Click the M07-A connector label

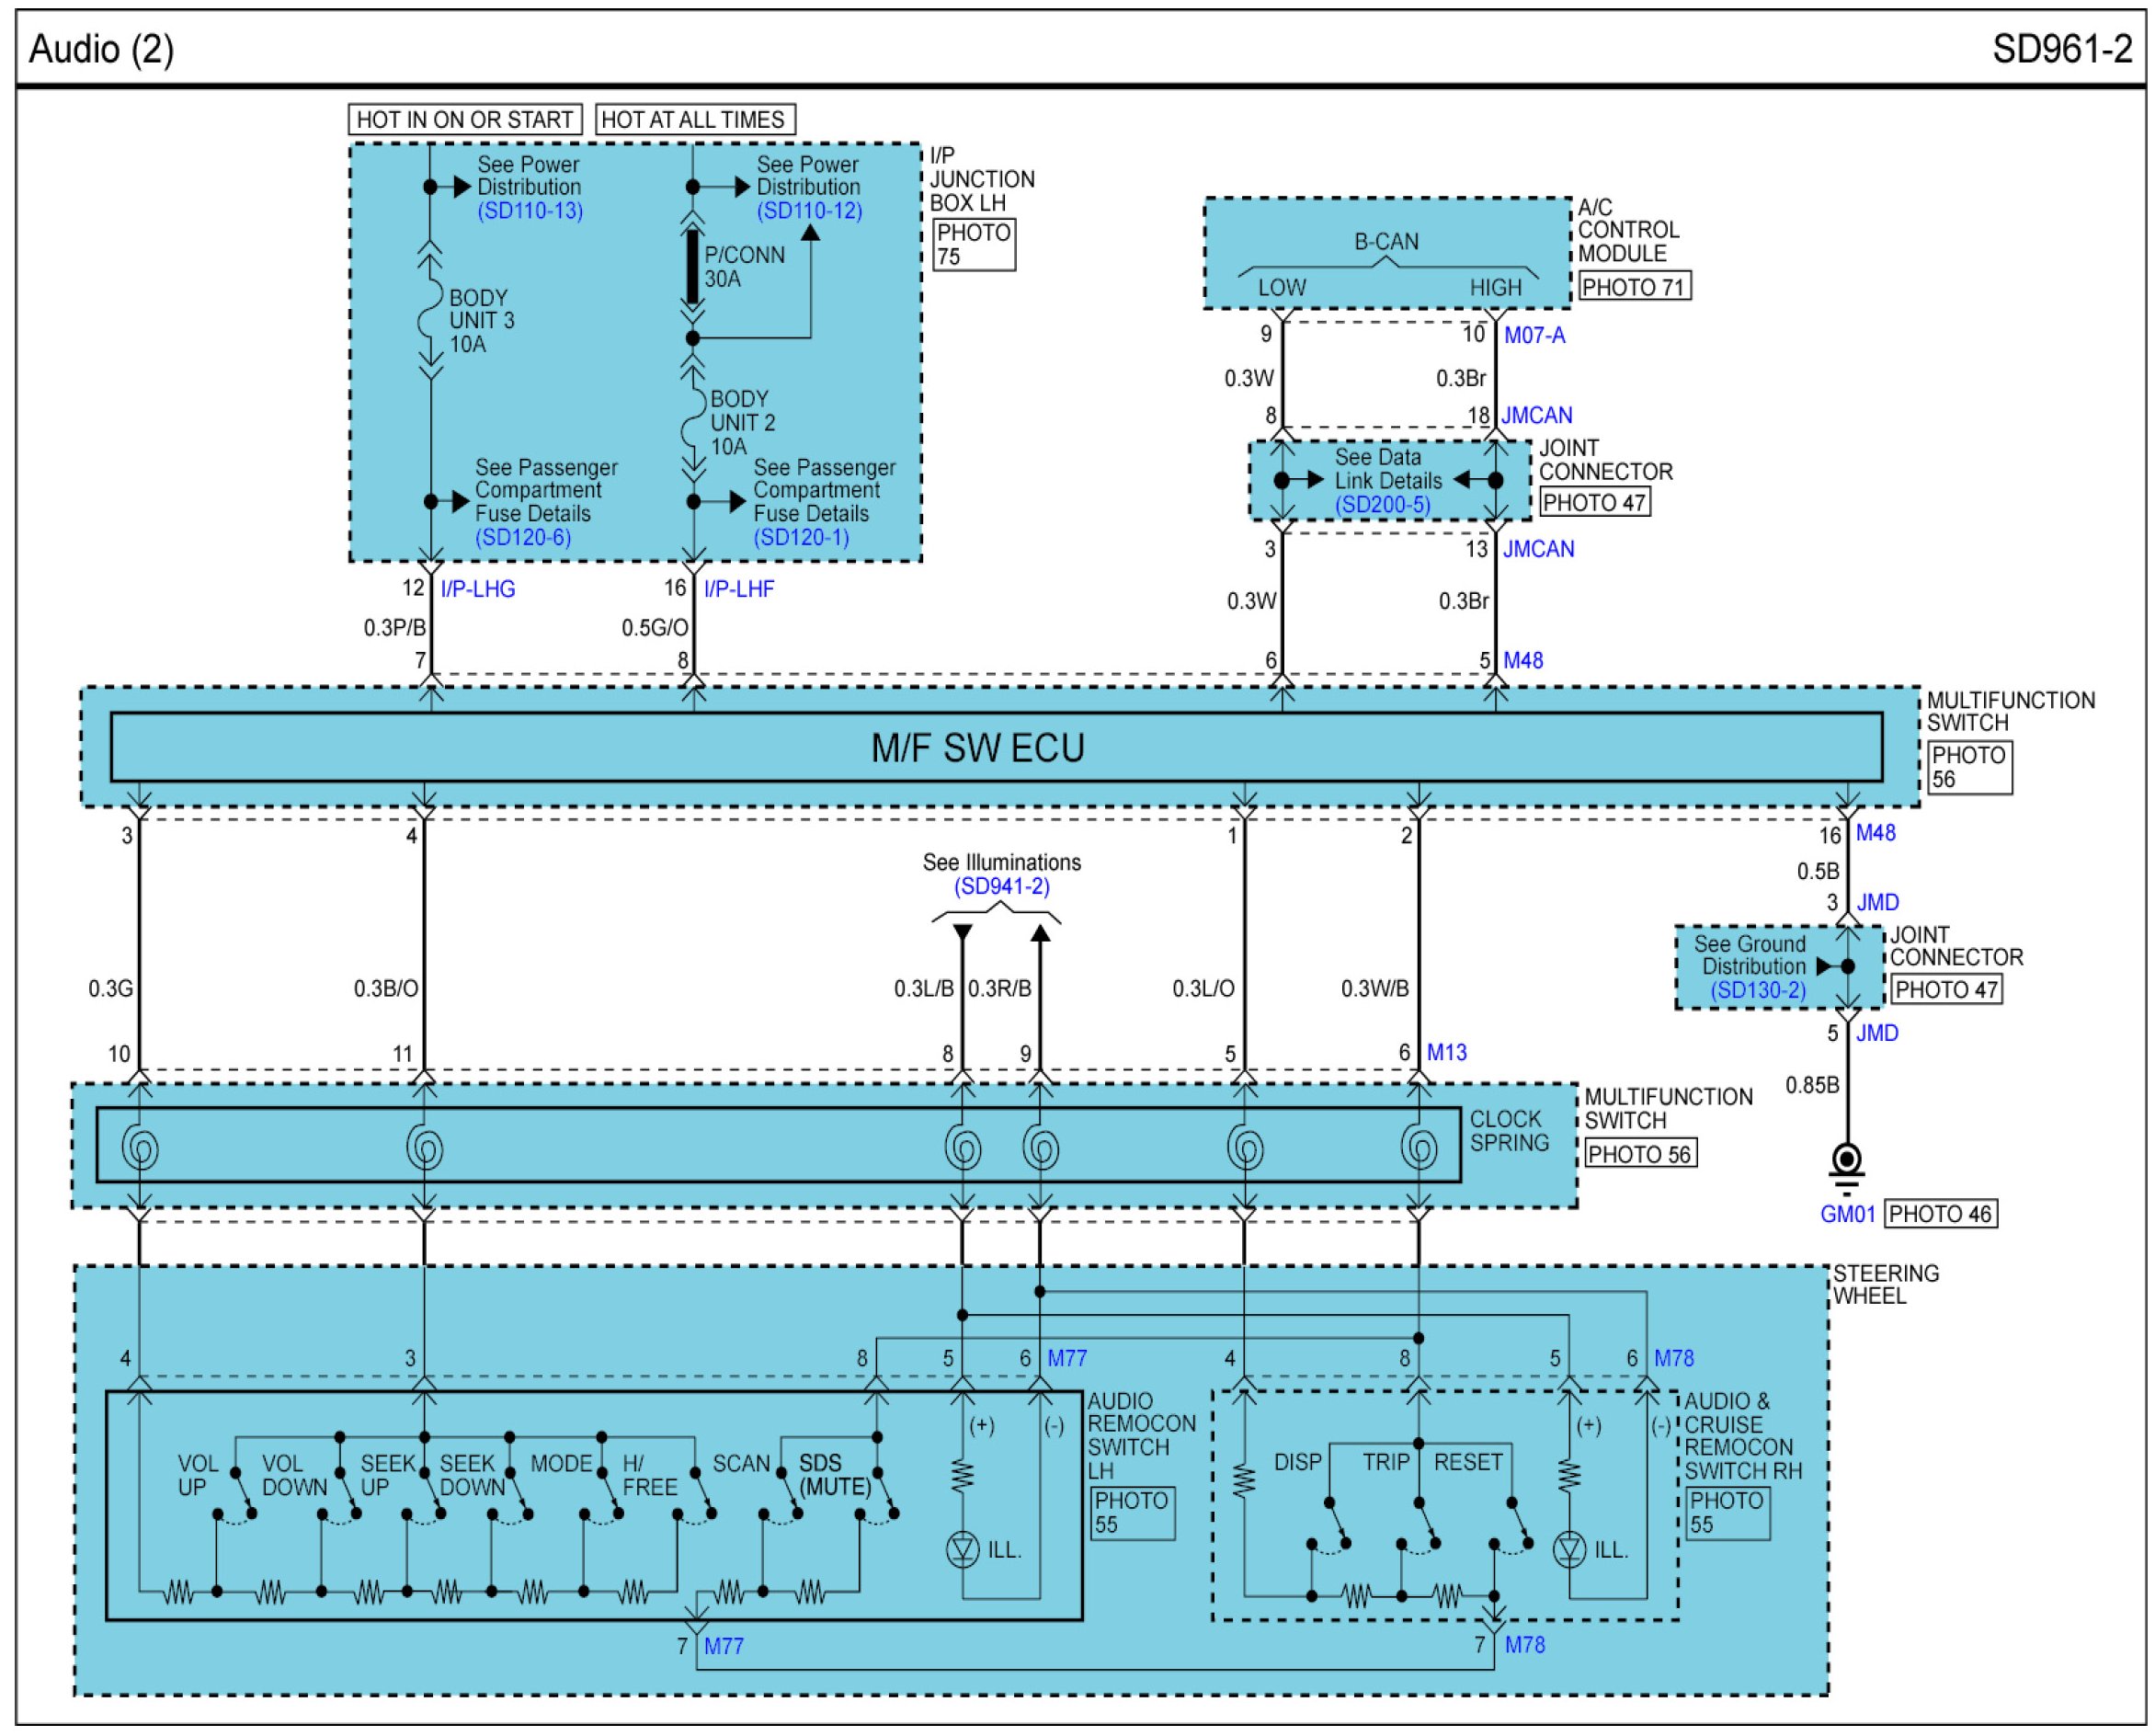[1535, 336]
